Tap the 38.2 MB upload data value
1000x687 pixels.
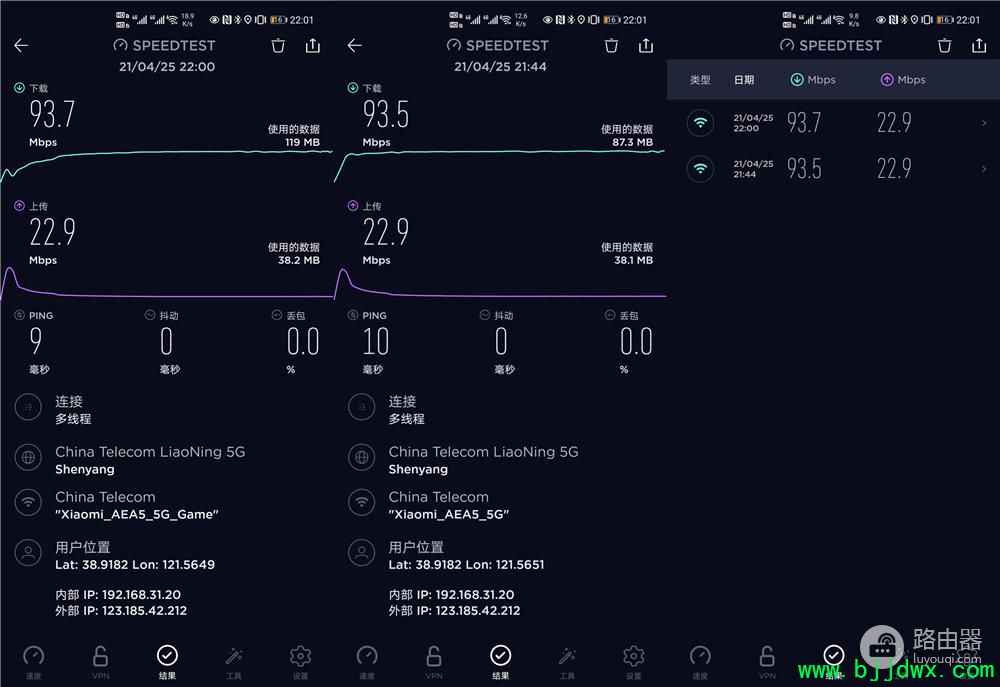click(x=299, y=260)
